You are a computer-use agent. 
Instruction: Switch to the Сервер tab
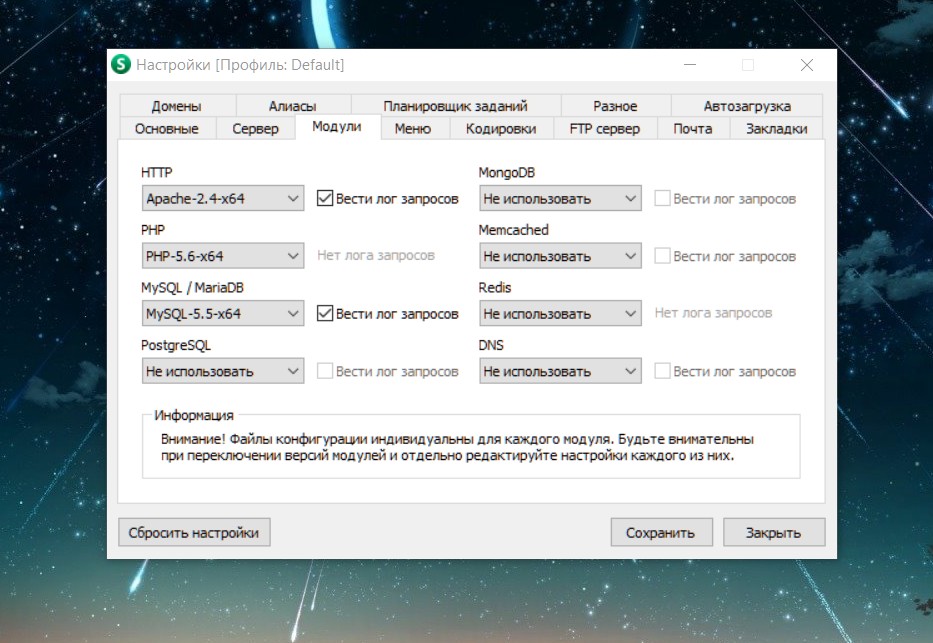click(255, 129)
